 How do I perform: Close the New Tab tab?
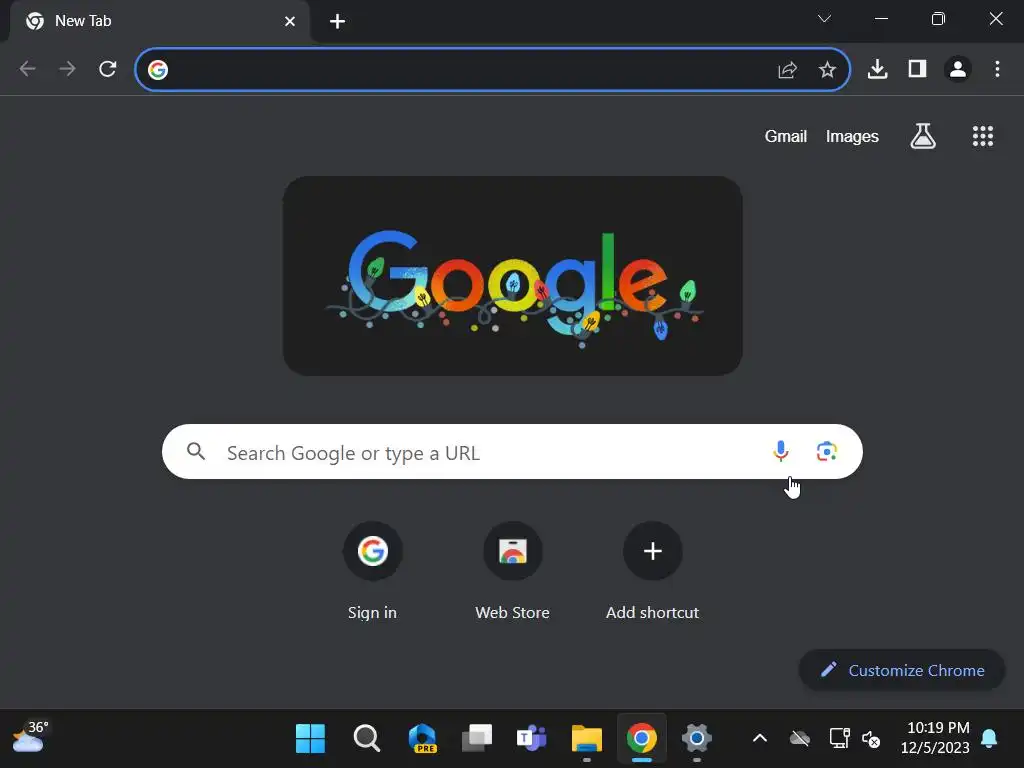click(290, 22)
